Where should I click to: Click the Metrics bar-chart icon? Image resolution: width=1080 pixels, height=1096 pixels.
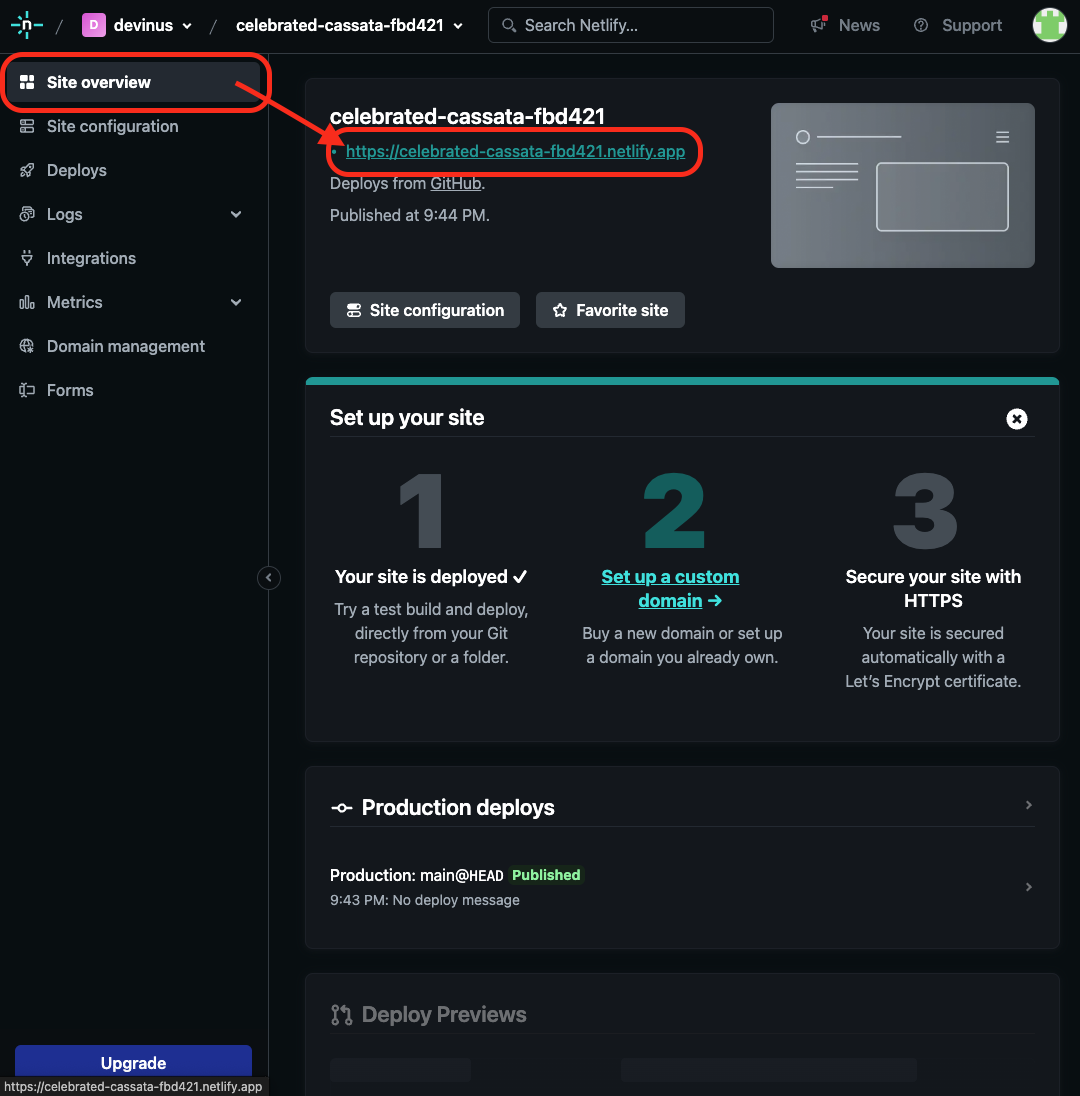click(28, 302)
